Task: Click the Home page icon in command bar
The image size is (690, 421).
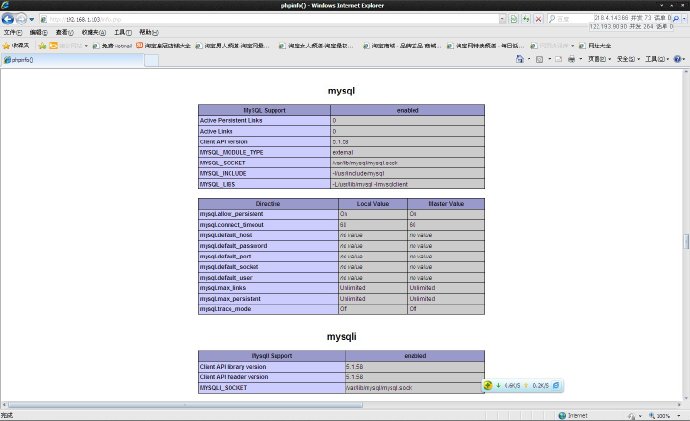Action: pyautogui.click(x=520, y=59)
